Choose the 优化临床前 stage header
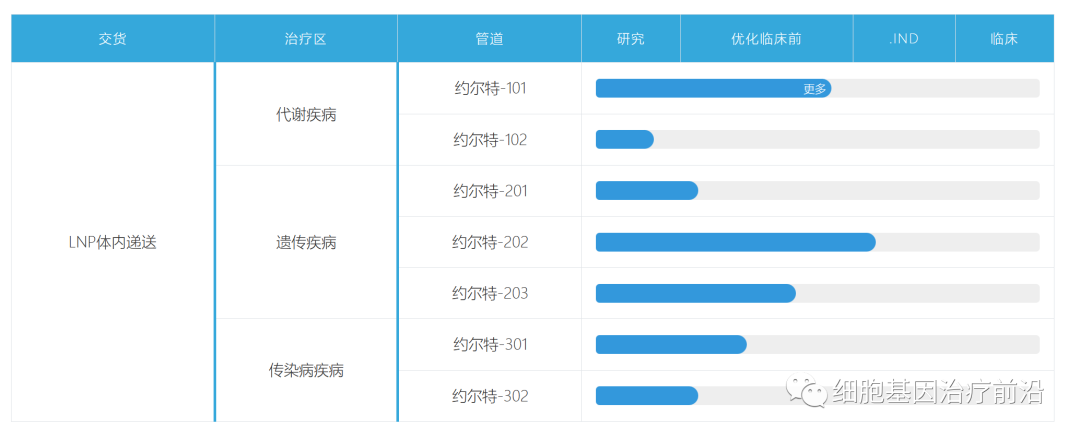This screenshot has width=1080, height=439. click(x=766, y=39)
